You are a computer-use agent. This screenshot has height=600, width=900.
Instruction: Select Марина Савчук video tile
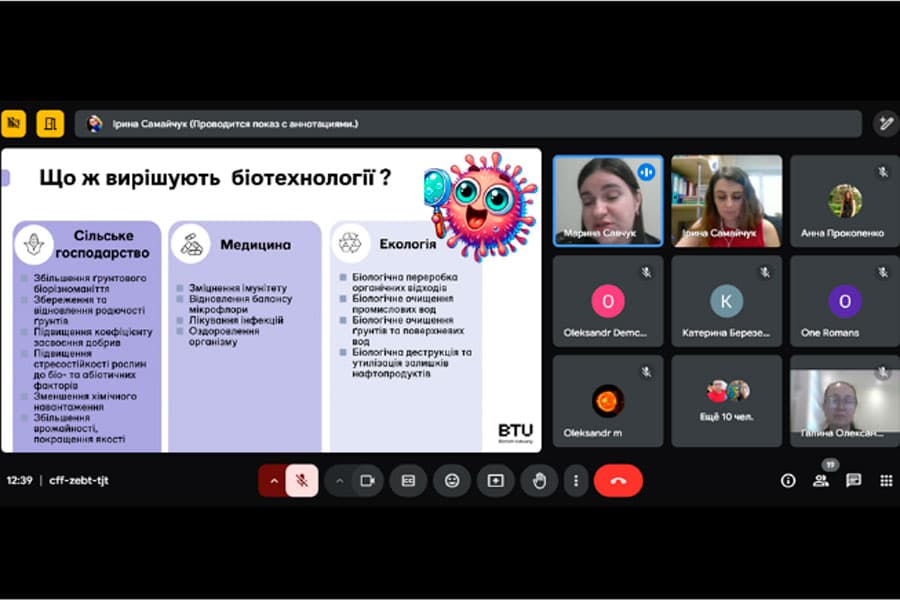(608, 201)
